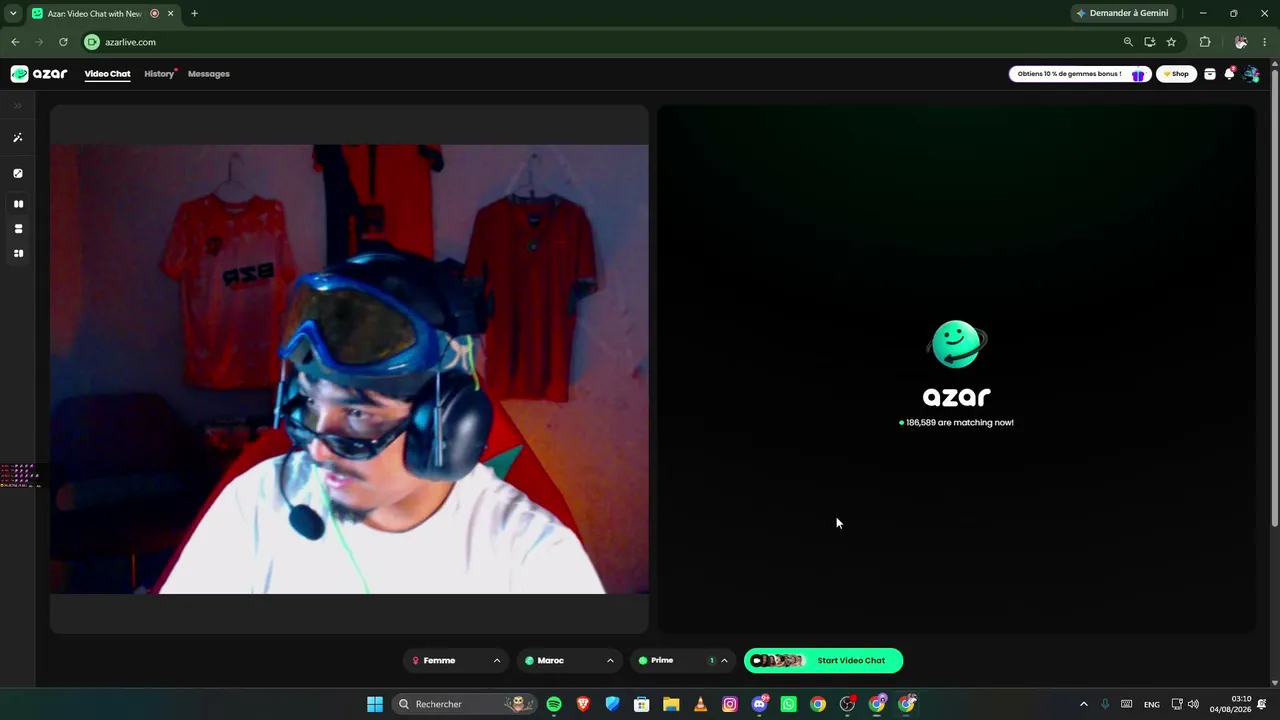Open Microsoft Store from the taskbar
Viewport: 1280px width, 720px height.
coord(642,704)
